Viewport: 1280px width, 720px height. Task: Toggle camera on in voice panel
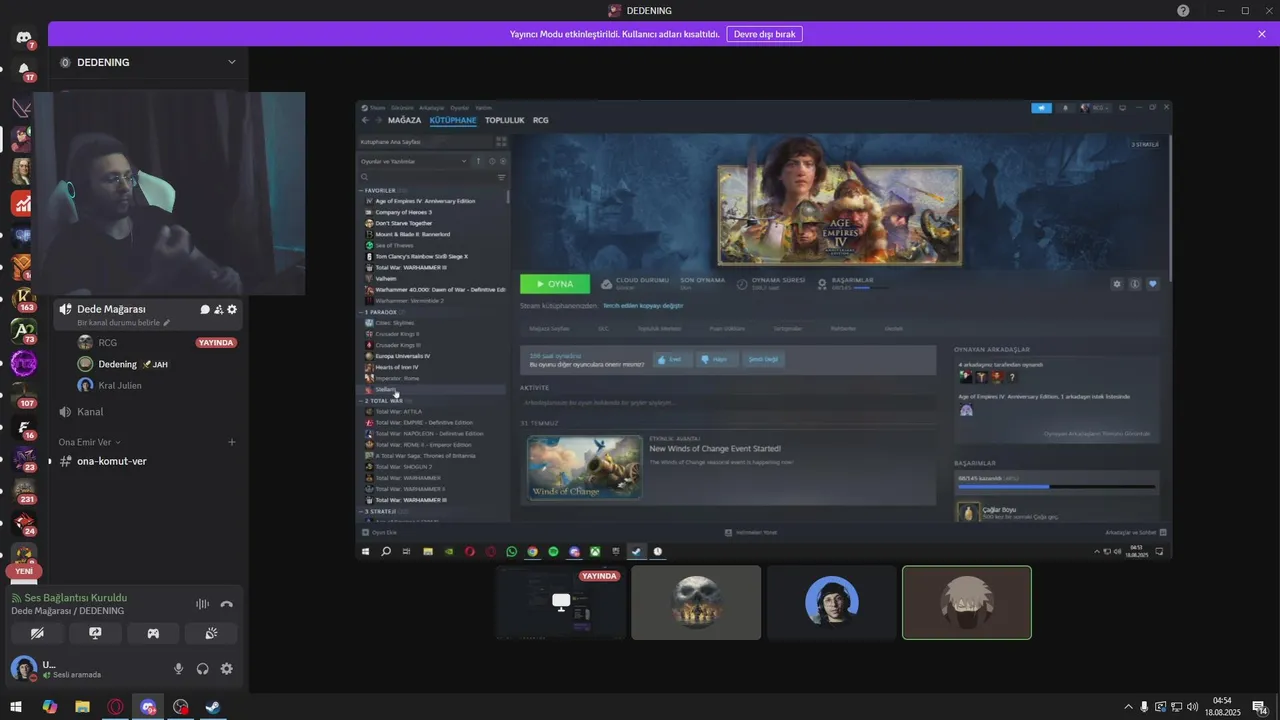[x=38, y=633]
